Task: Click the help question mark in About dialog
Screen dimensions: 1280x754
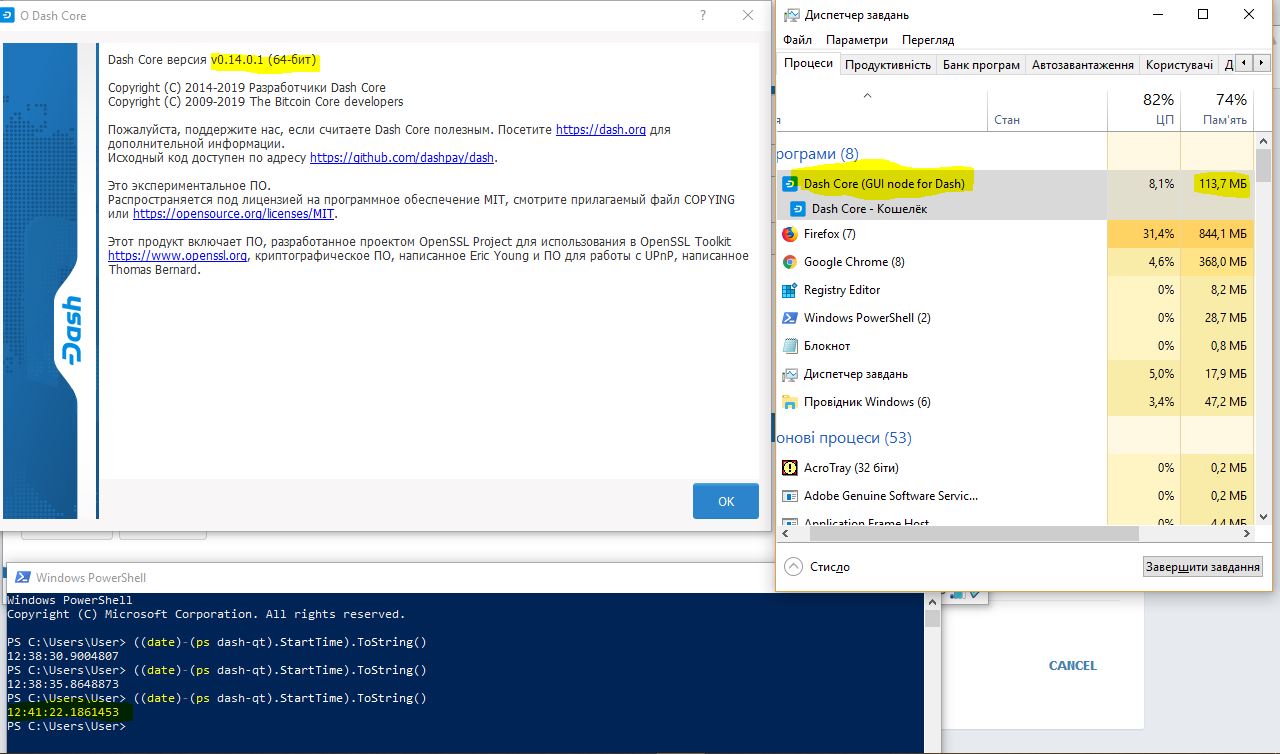Action: [704, 15]
